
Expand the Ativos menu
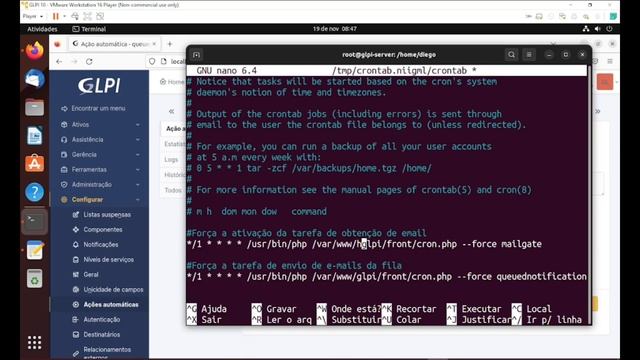(x=99, y=124)
